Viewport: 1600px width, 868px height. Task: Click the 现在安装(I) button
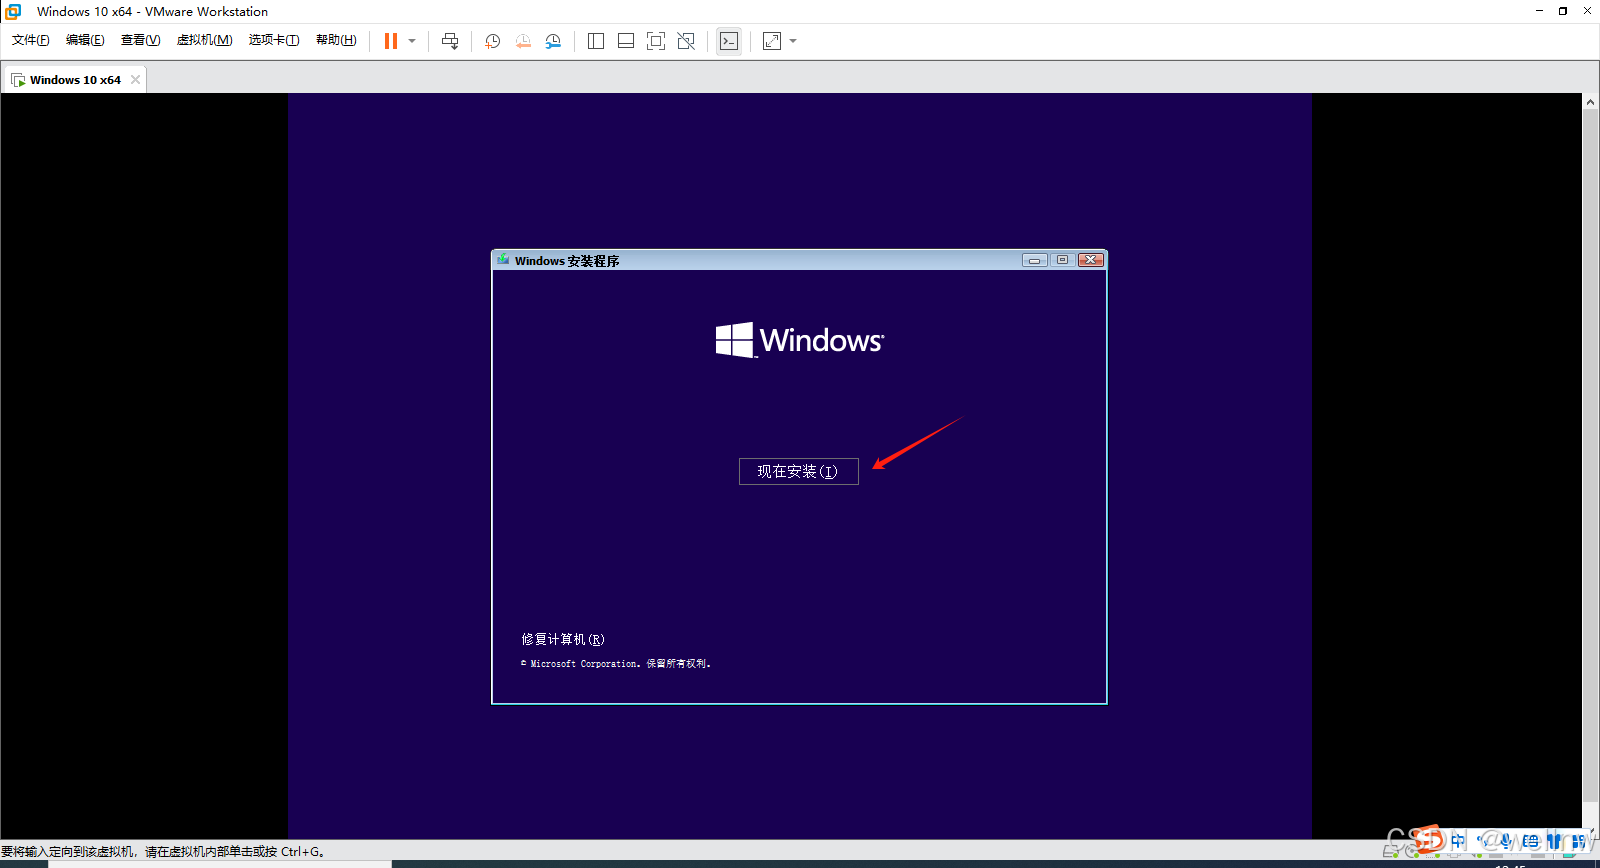click(x=798, y=472)
